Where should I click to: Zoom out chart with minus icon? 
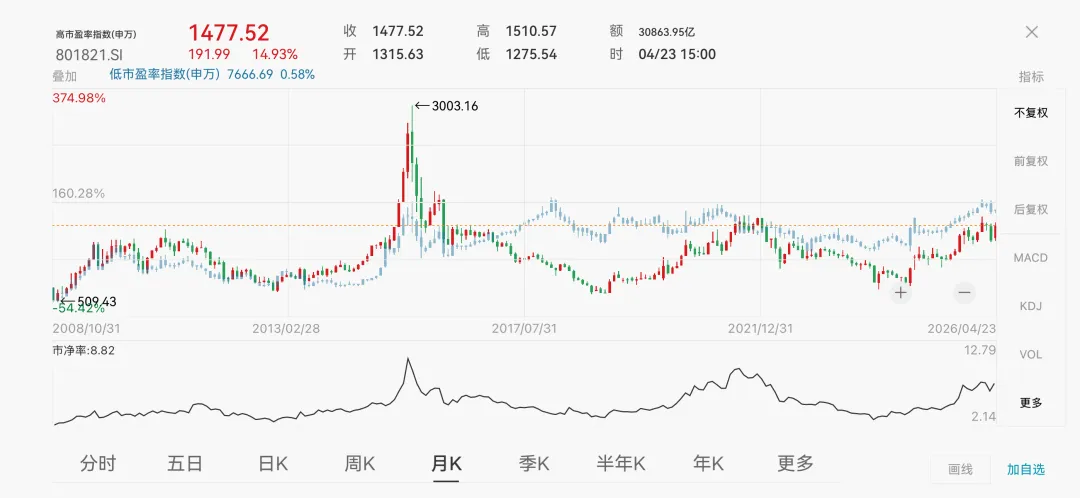pos(964,293)
